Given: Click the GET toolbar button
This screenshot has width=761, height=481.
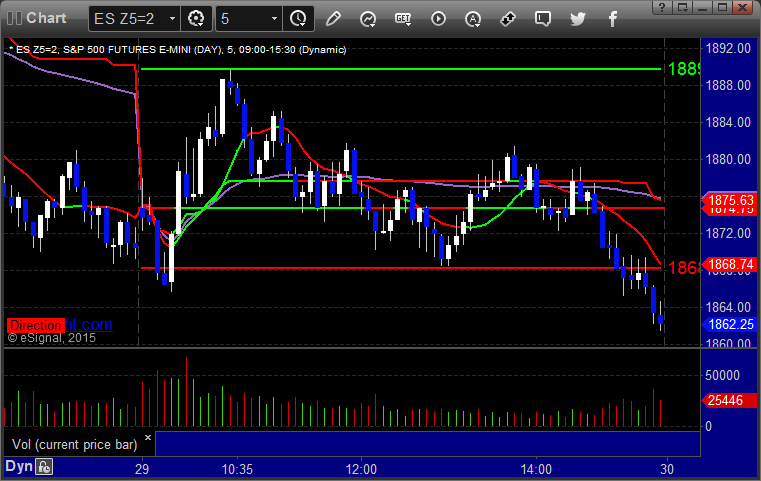Looking at the screenshot, I should [403, 19].
